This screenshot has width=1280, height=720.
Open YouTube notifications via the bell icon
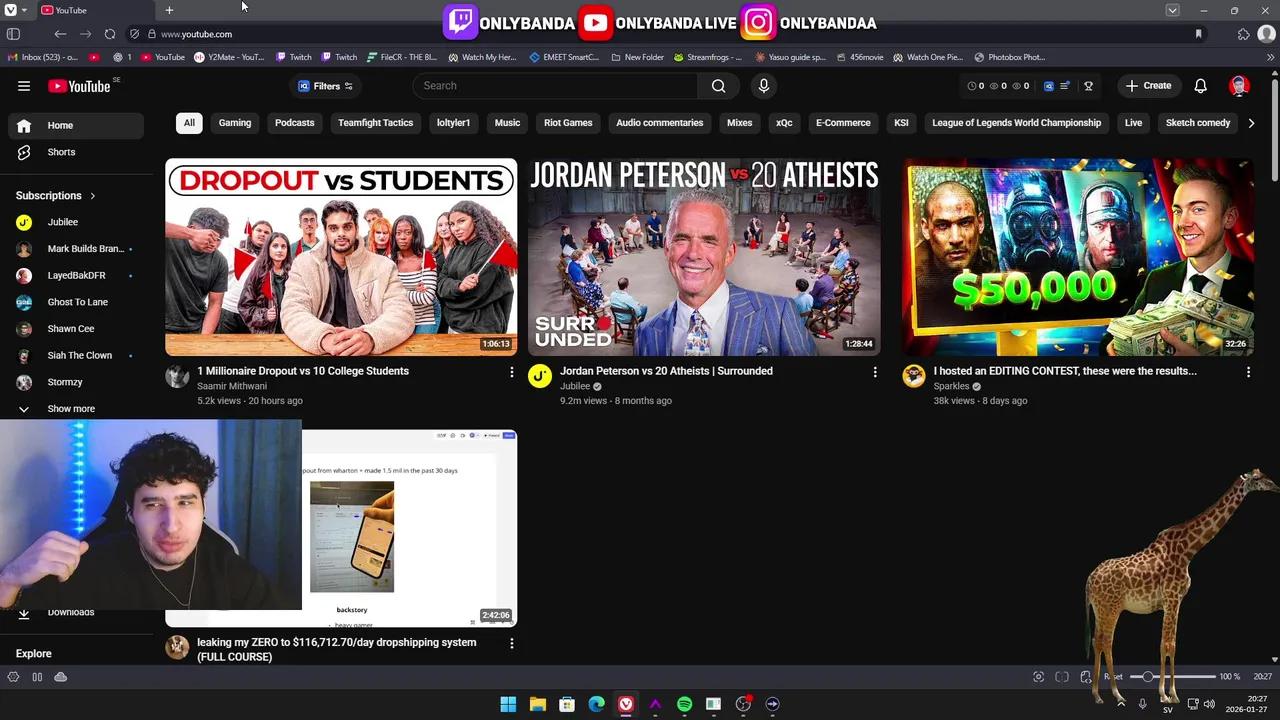[1200, 86]
